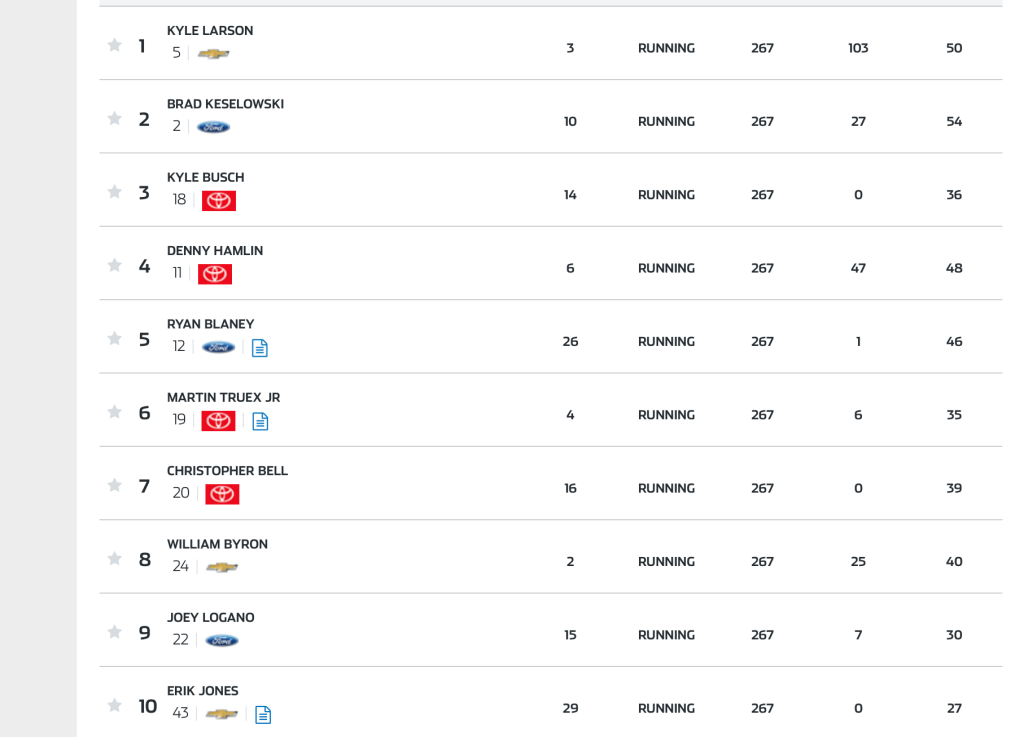
Task: Click the Toyota logo next to Christopher Bell
Action: 222,494
